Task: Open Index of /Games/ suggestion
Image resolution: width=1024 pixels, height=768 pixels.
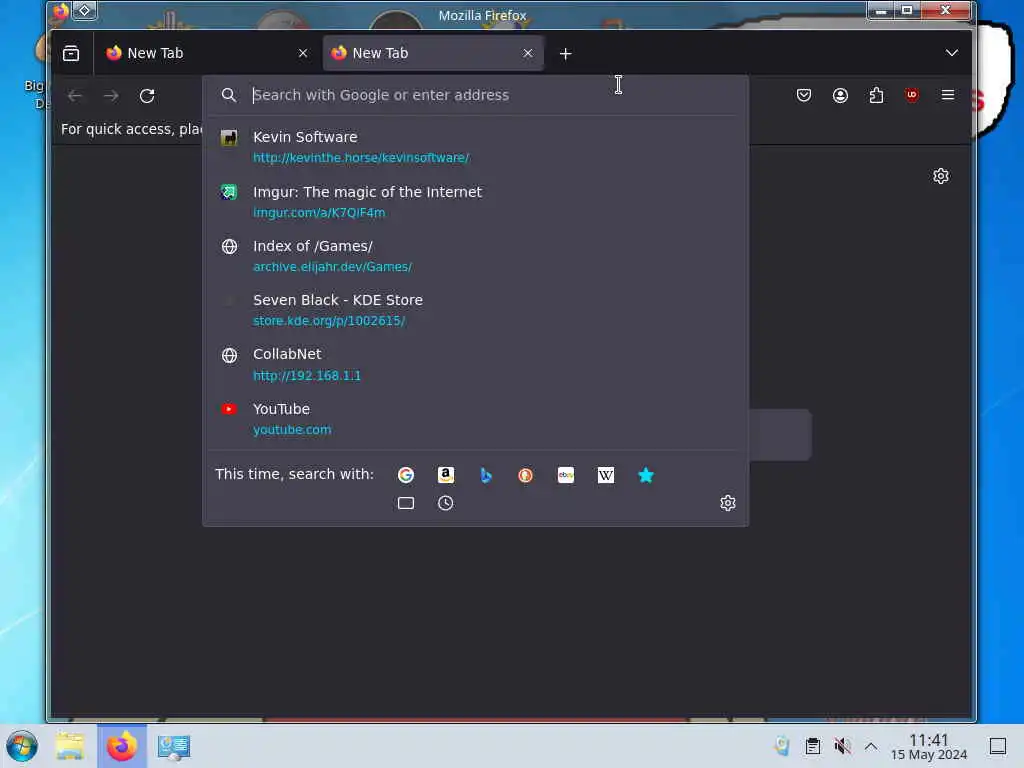Action: 475,256
